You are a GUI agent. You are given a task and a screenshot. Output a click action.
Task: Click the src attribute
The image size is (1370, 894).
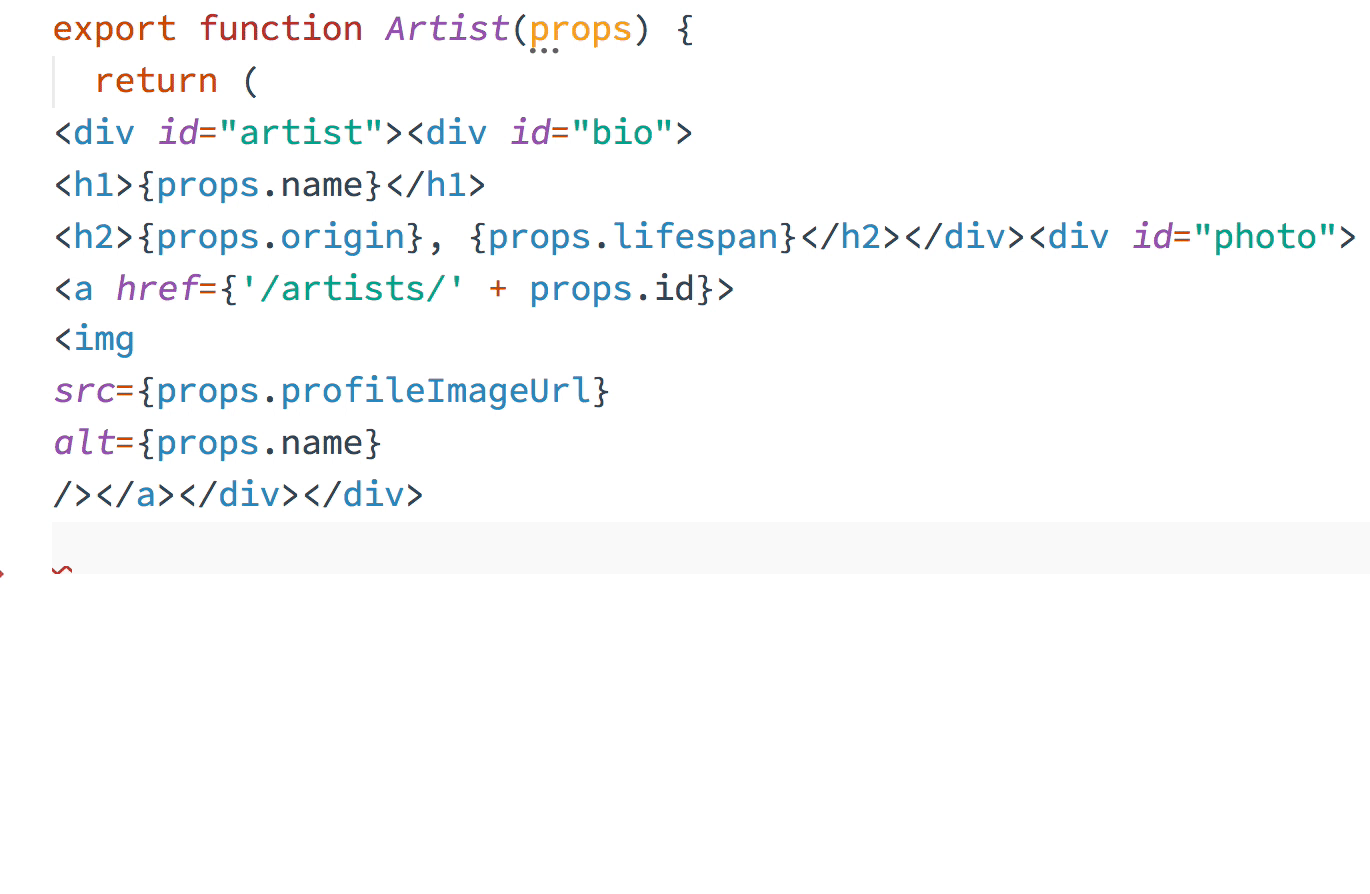pyautogui.click(x=84, y=391)
